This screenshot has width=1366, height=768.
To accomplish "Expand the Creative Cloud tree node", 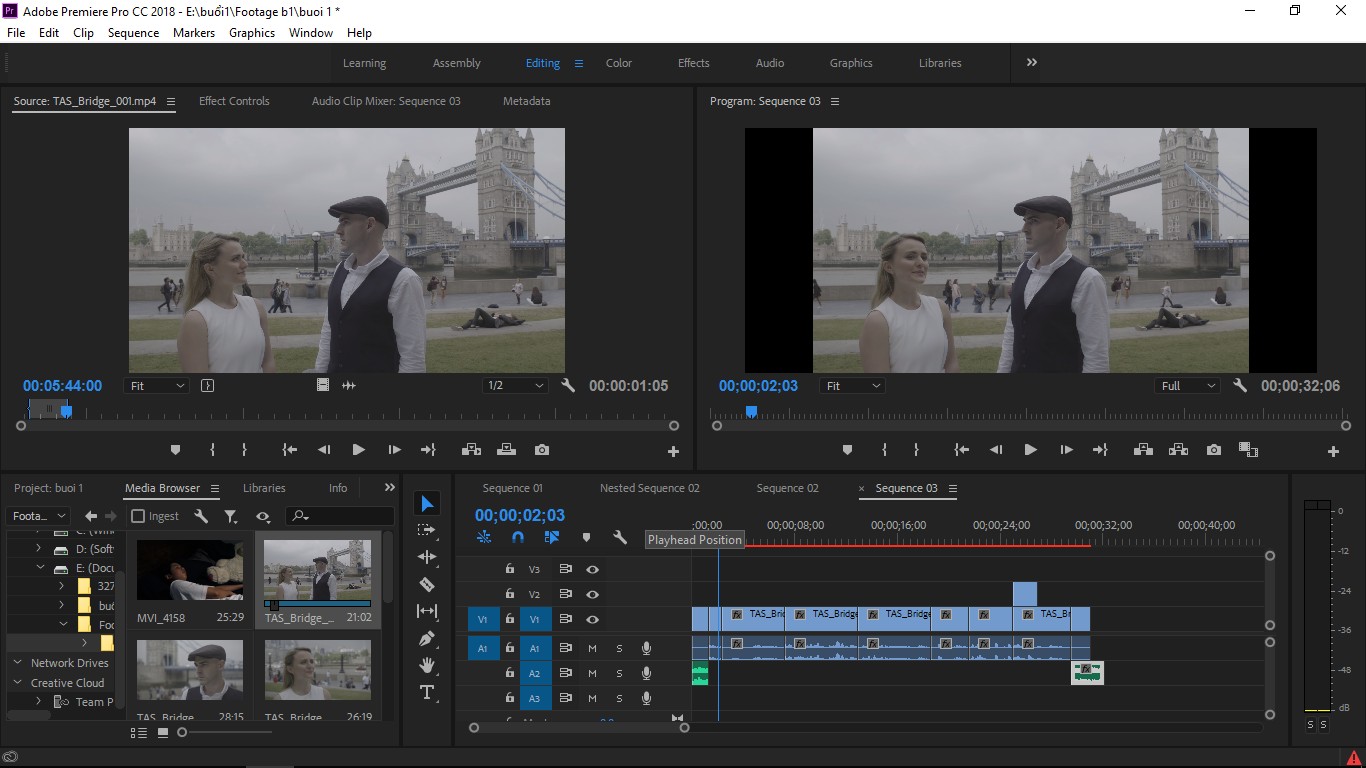I will (x=17, y=683).
